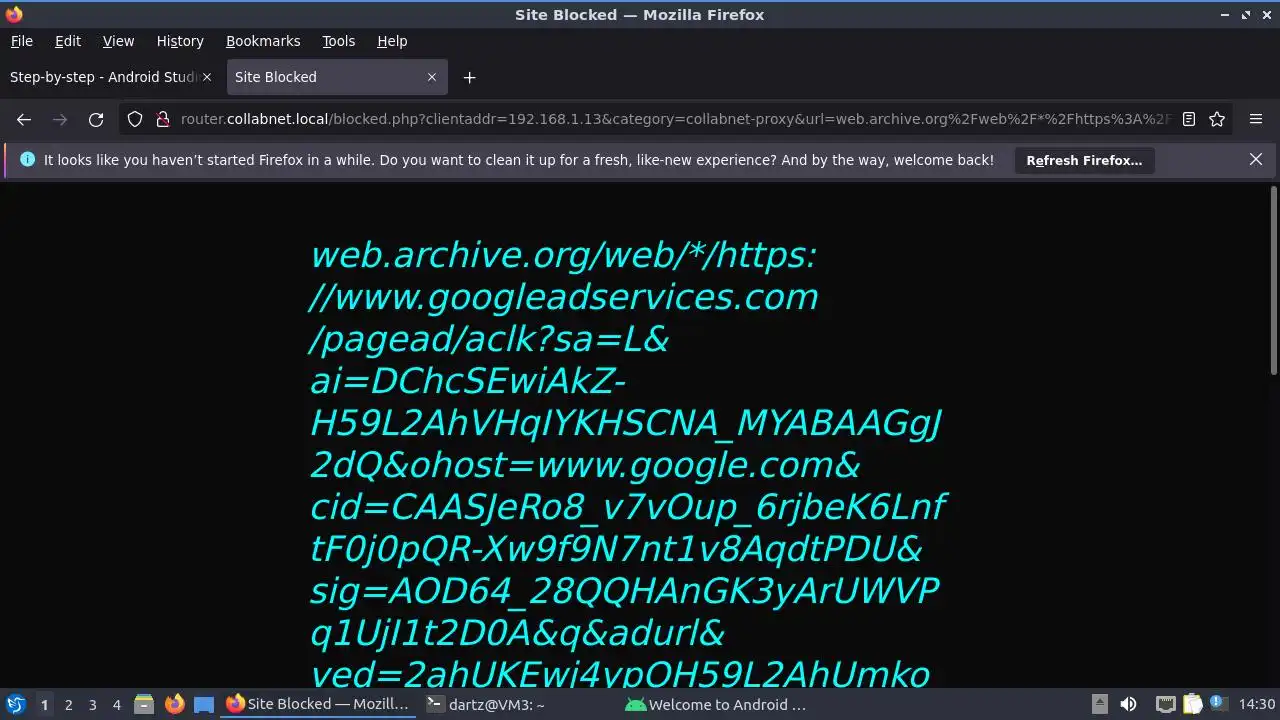This screenshot has height=720, width=1280.
Task: Close the Step-by-step Android Studio tab
Action: tap(207, 77)
